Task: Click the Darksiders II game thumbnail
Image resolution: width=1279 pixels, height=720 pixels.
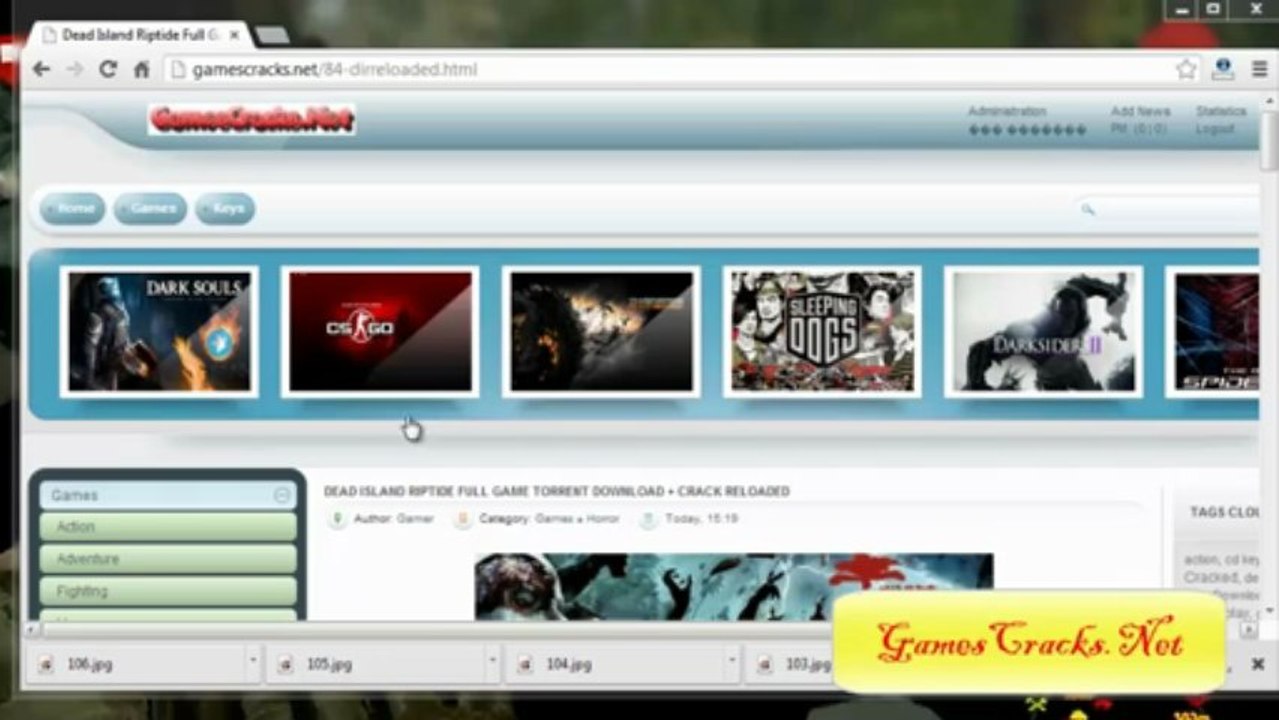Action: [1043, 331]
